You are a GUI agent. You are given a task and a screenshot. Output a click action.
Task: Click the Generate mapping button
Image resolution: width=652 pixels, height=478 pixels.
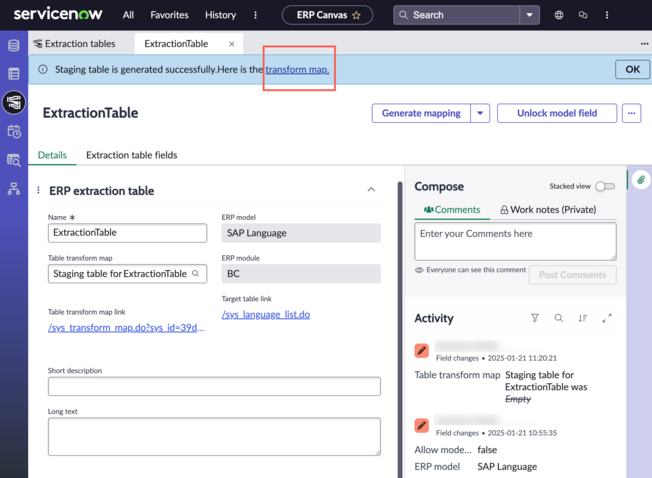(421, 113)
